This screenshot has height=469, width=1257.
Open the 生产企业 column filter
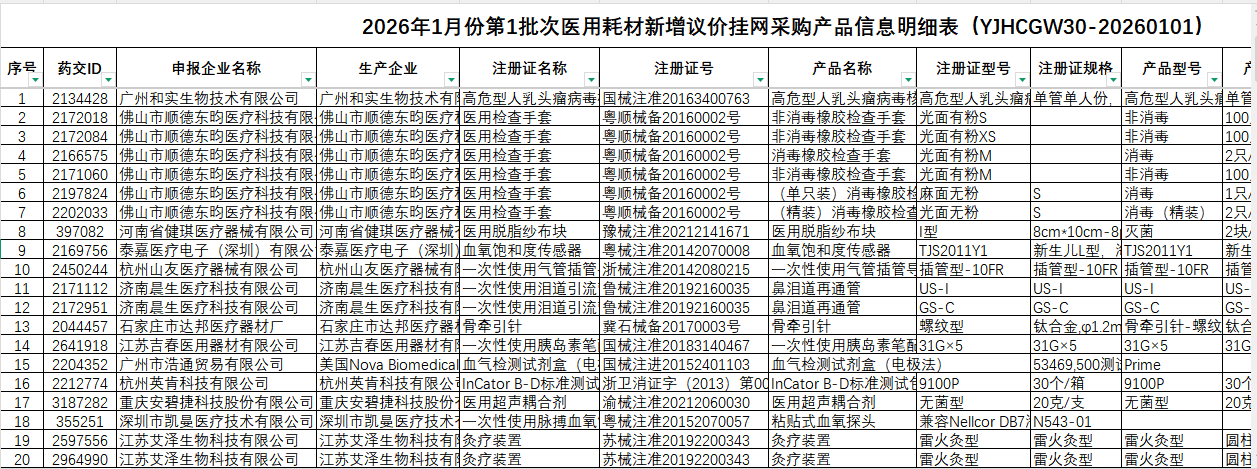(449, 79)
